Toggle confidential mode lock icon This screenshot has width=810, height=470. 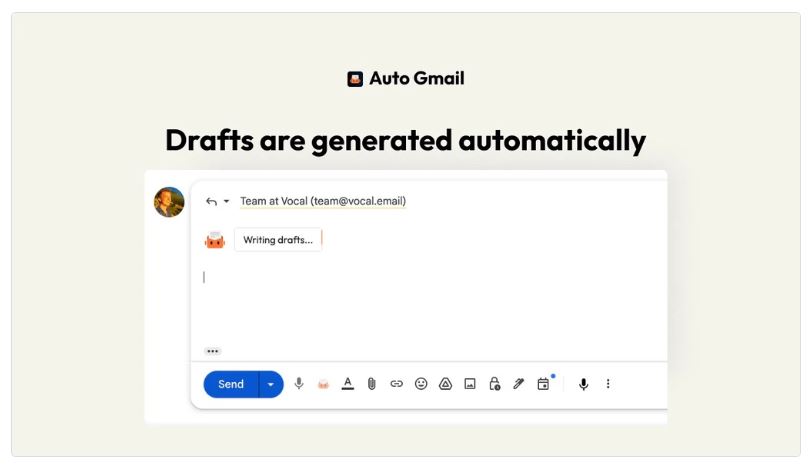click(x=494, y=384)
